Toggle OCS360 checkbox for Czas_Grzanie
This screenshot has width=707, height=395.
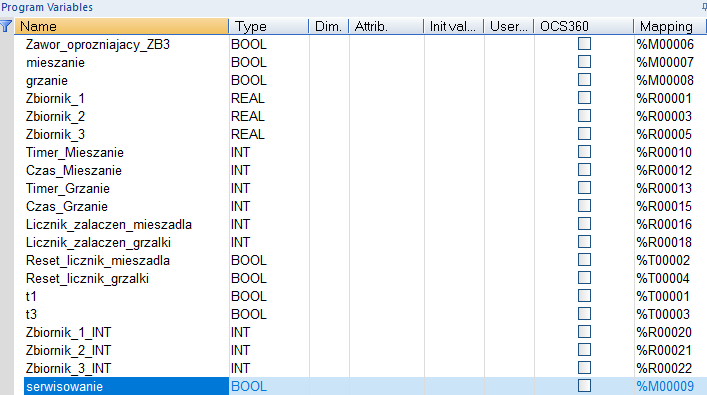(584, 206)
